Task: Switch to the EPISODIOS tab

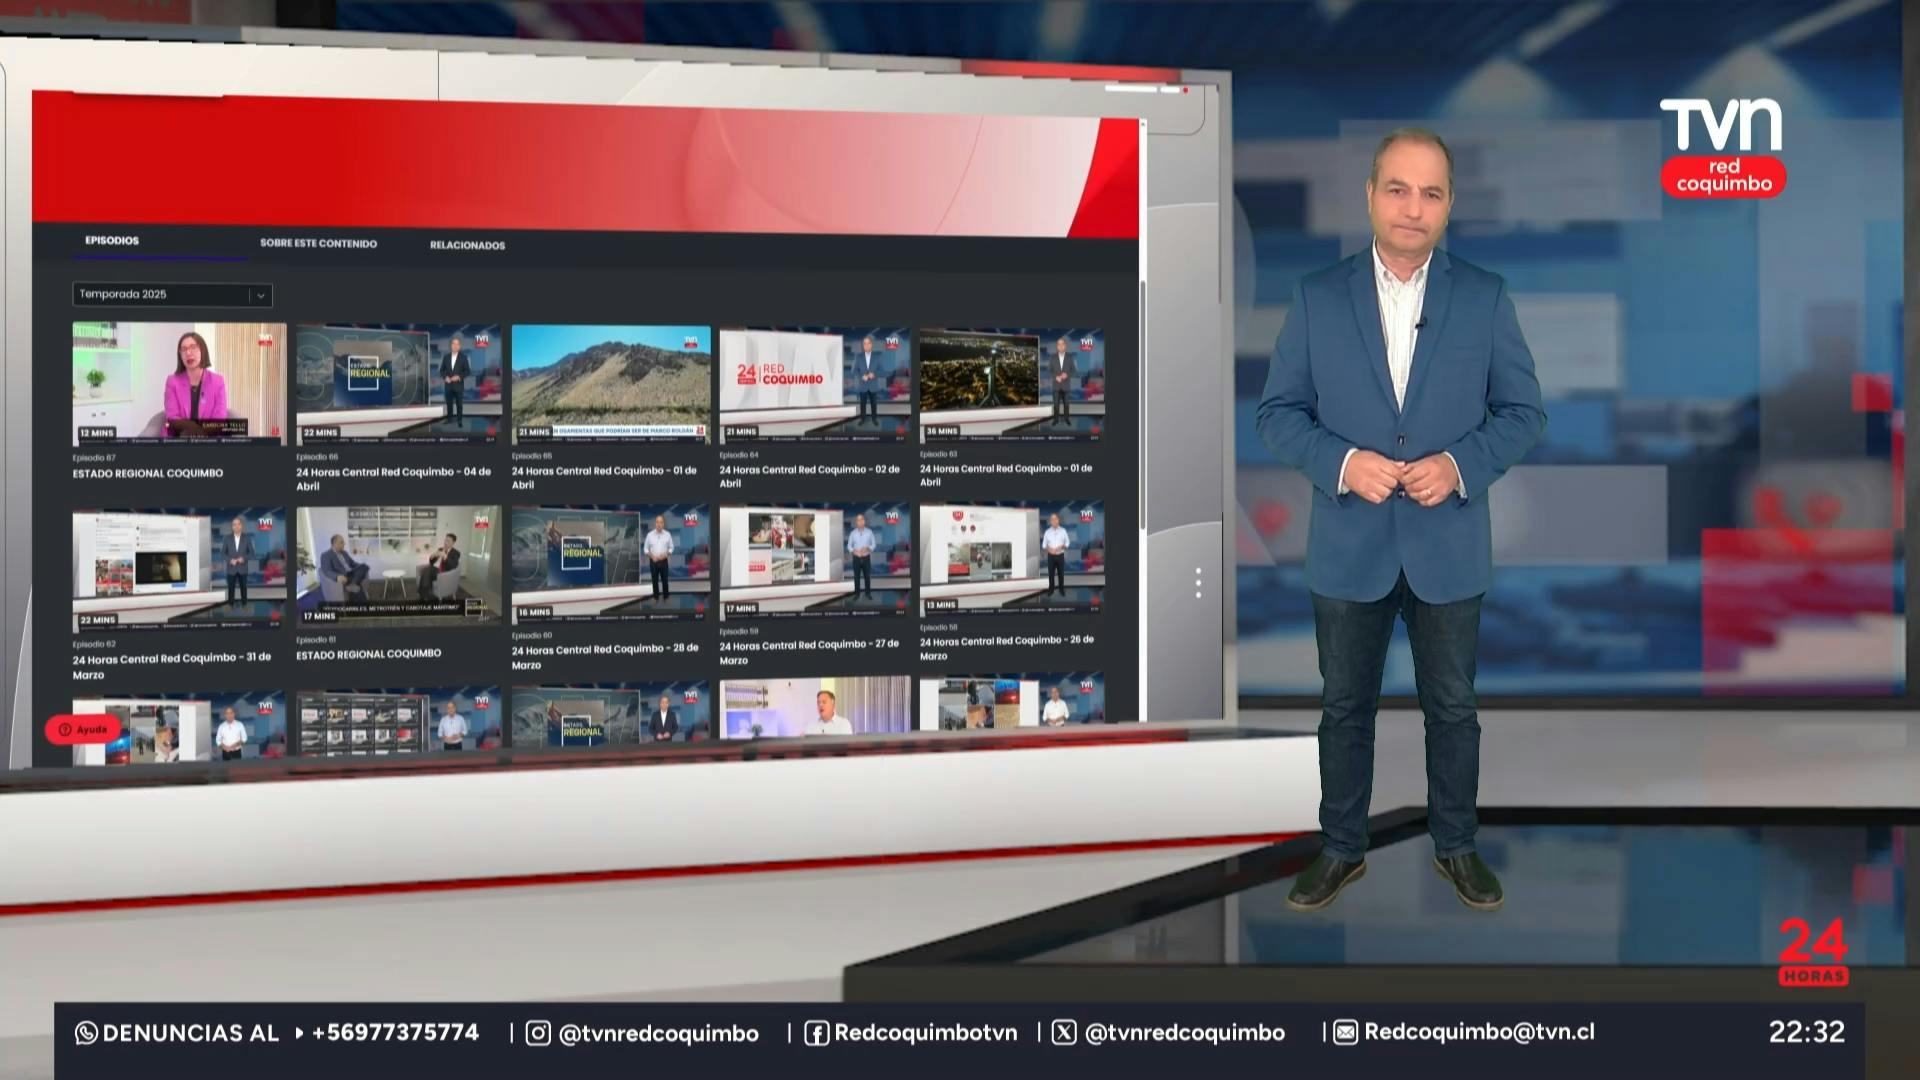Action: [112, 241]
